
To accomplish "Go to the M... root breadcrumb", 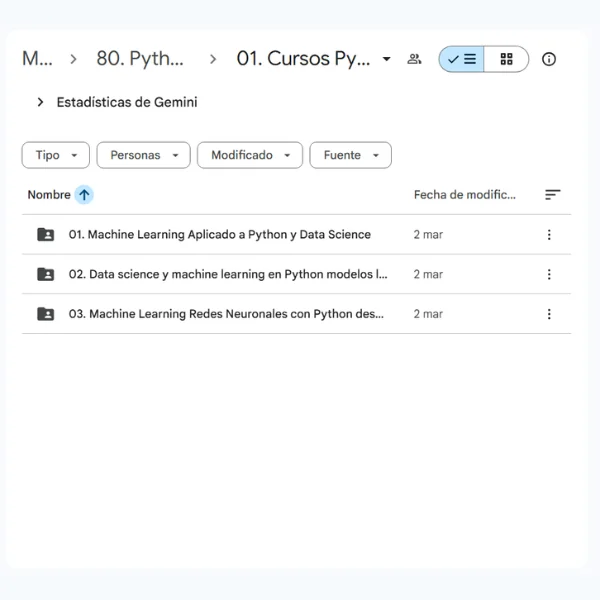I will [37, 59].
